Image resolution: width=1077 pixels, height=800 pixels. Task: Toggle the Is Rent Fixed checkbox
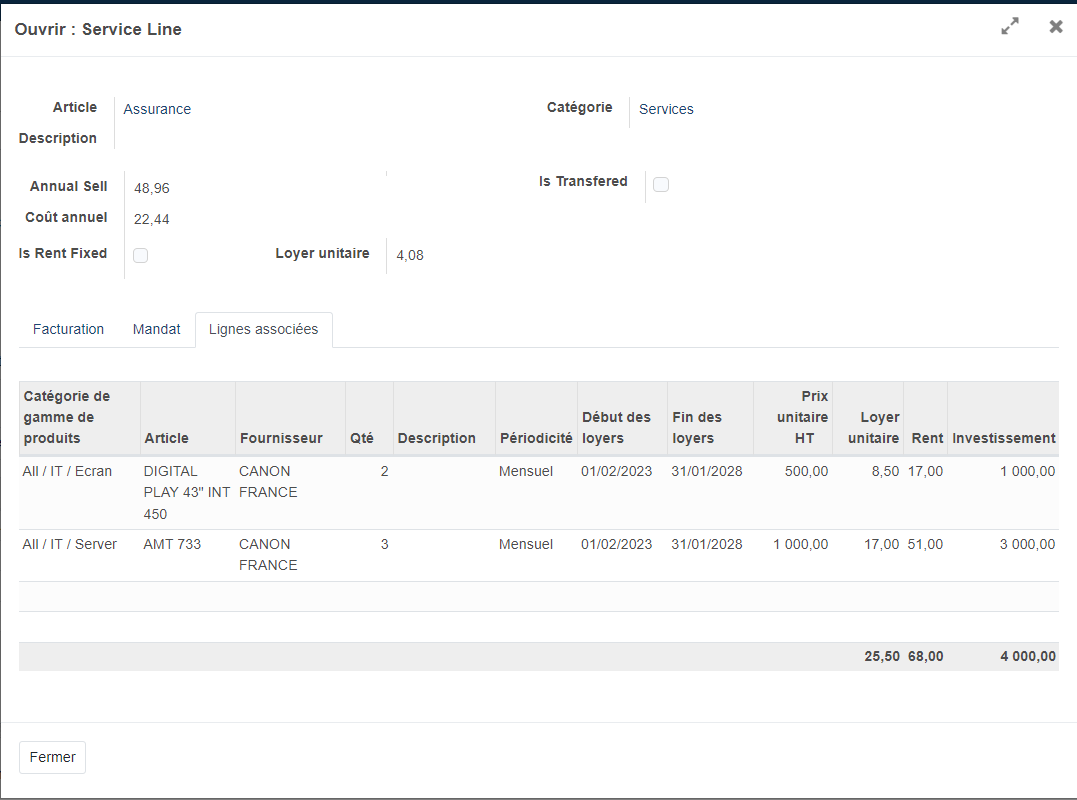point(141,255)
